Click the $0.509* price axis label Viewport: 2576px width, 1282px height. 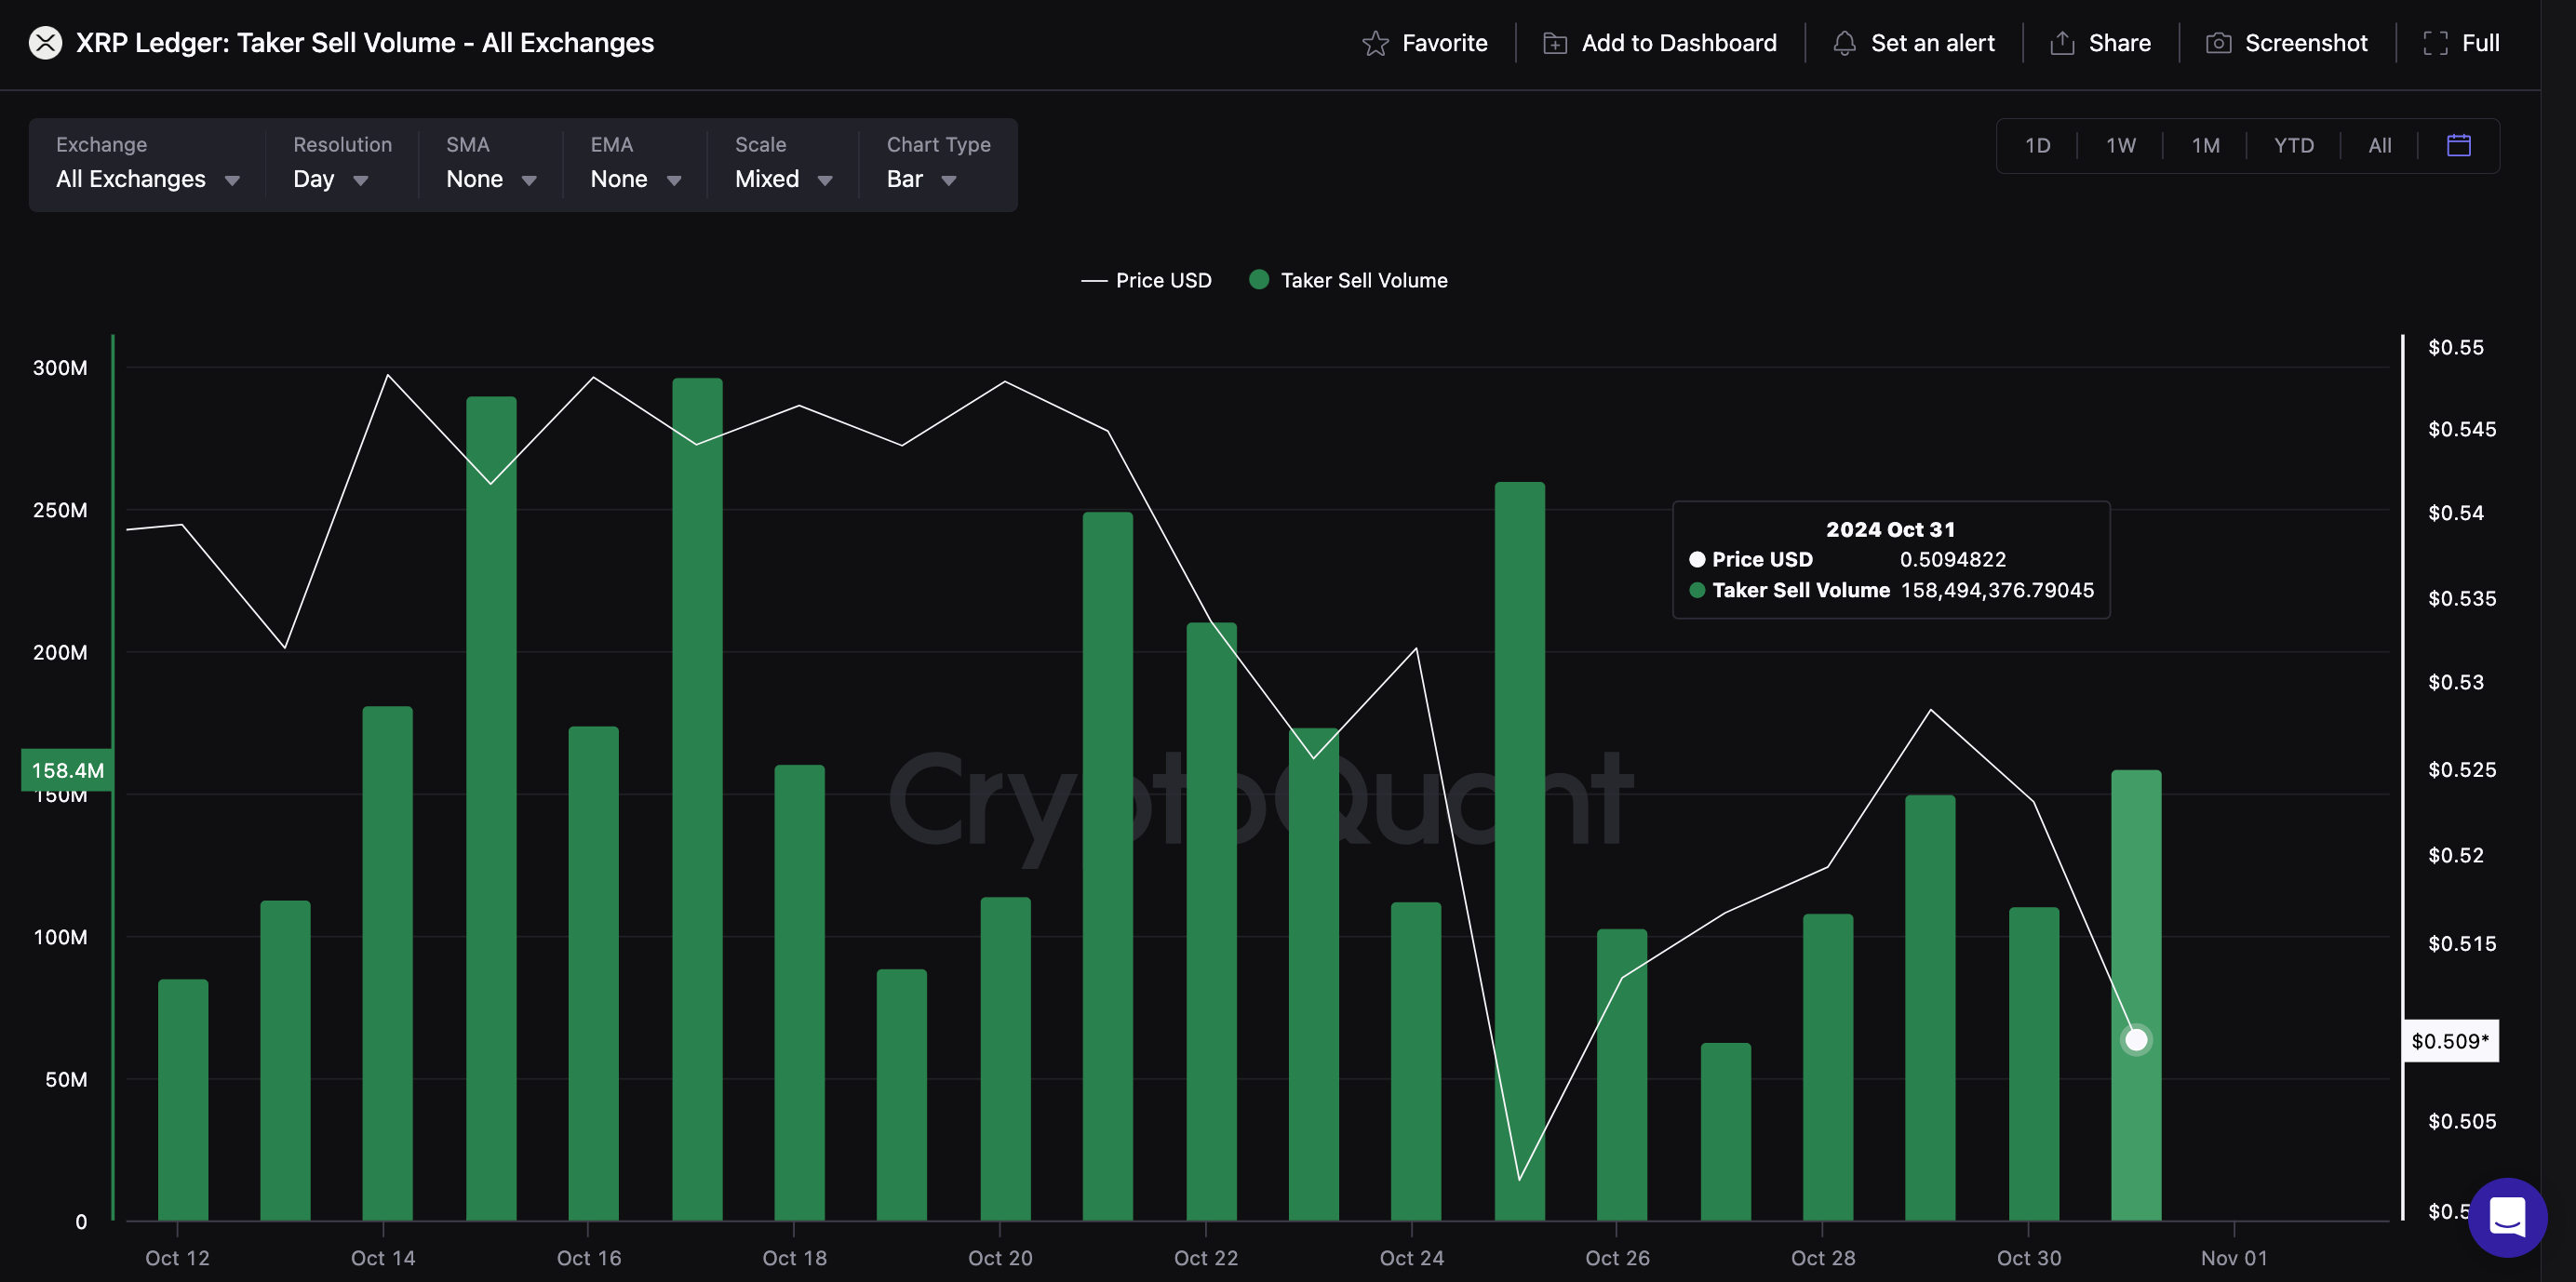click(2450, 1041)
